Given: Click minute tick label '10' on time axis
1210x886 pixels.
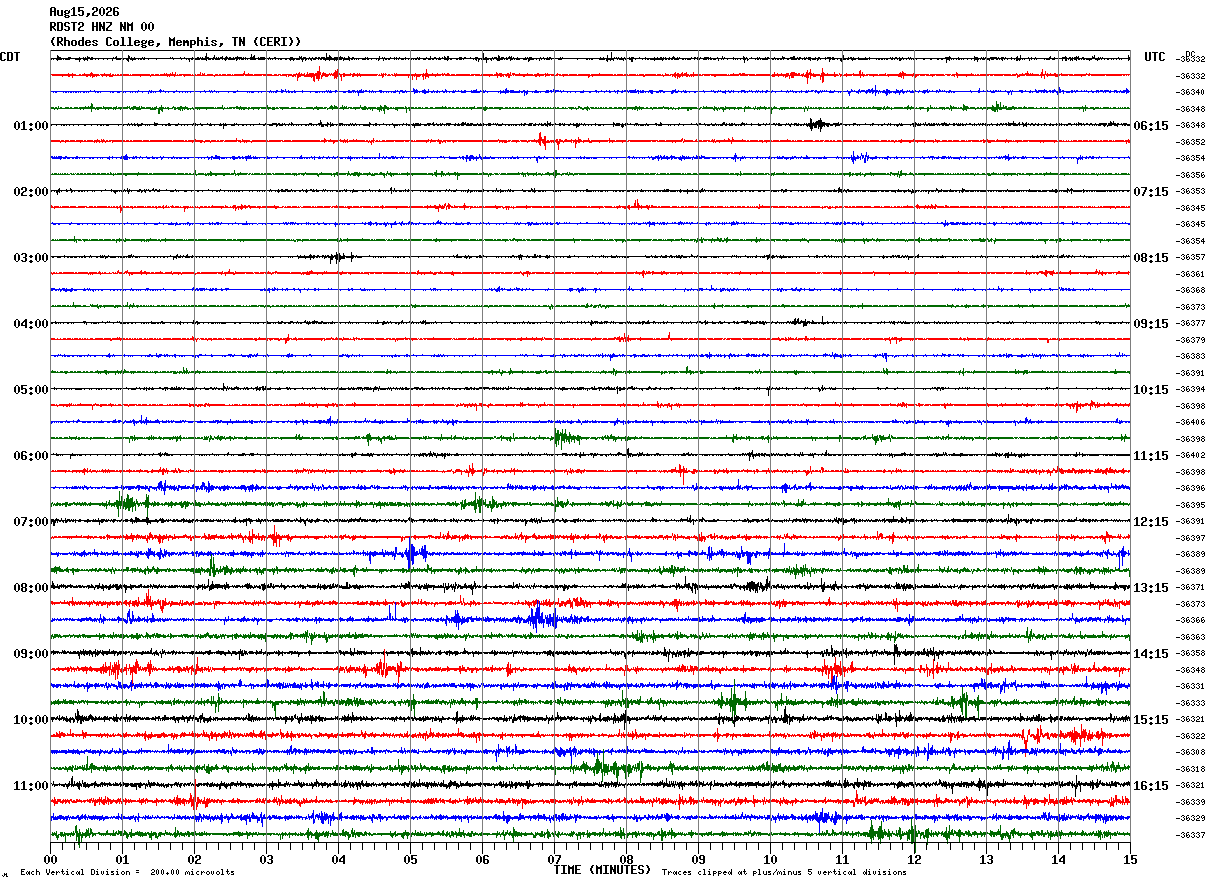Looking at the screenshot, I should pyautogui.click(x=770, y=859).
